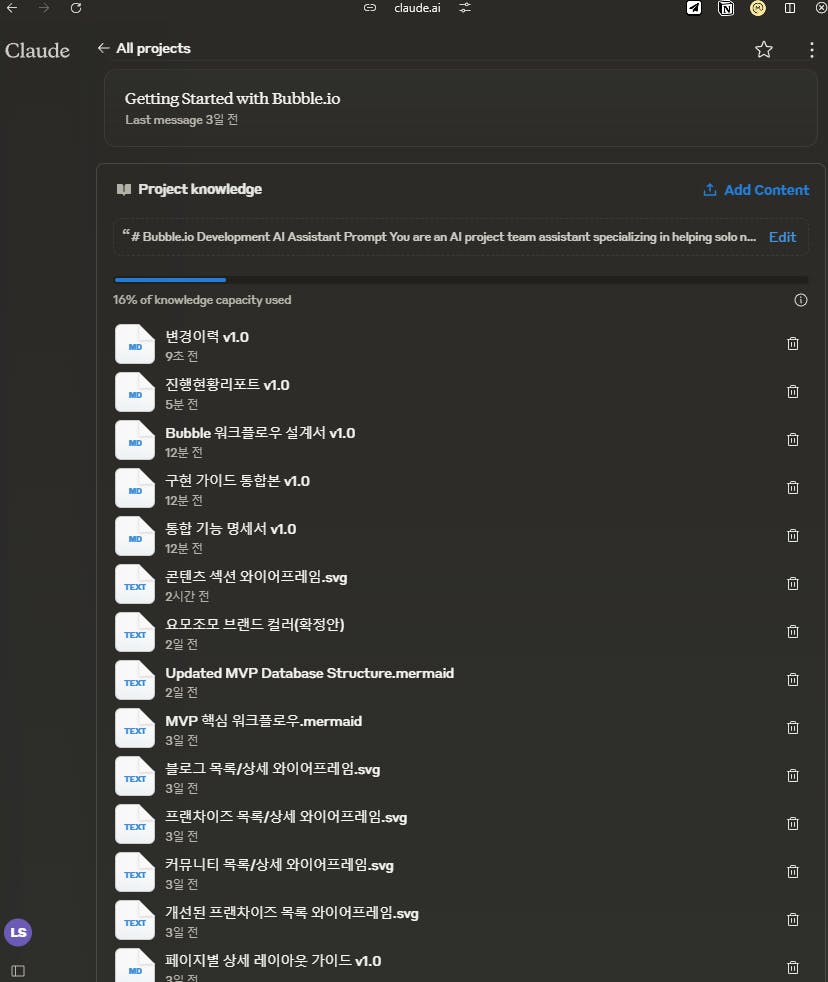This screenshot has height=982, width=828.
Task: Click the link icon beside claude.ai
Action: click(370, 8)
